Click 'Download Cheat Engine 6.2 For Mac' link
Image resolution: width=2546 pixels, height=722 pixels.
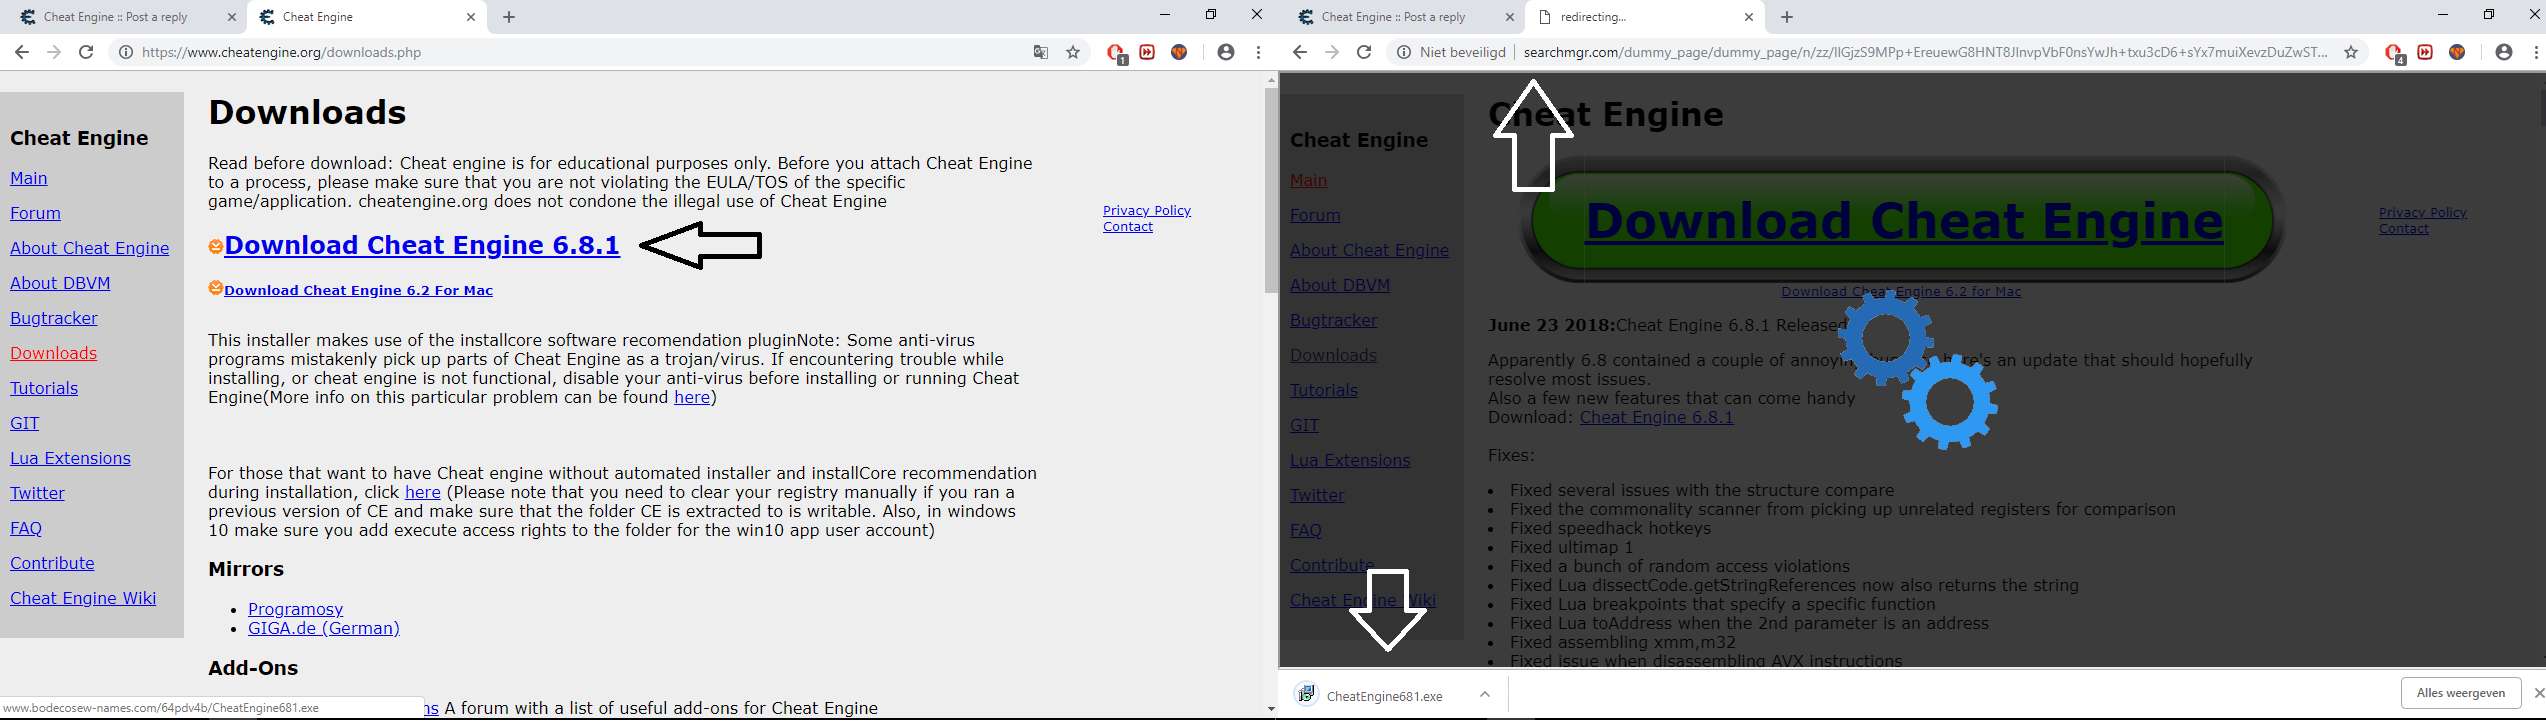pyautogui.click(x=358, y=290)
